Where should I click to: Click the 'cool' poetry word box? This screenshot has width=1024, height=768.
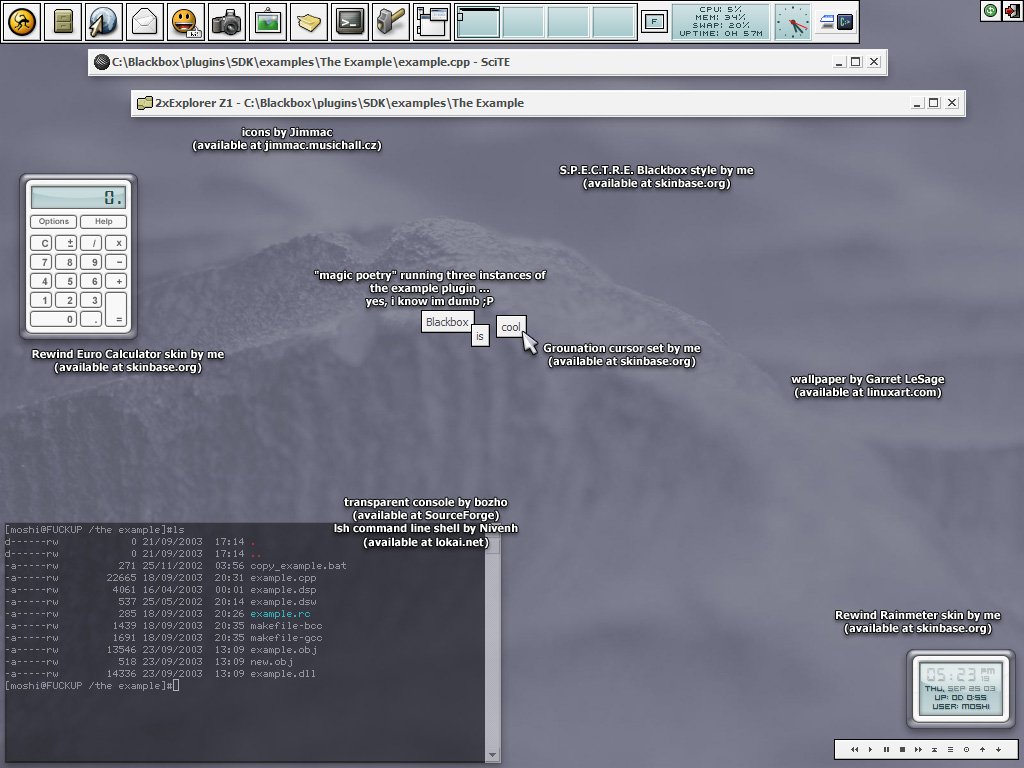(511, 327)
